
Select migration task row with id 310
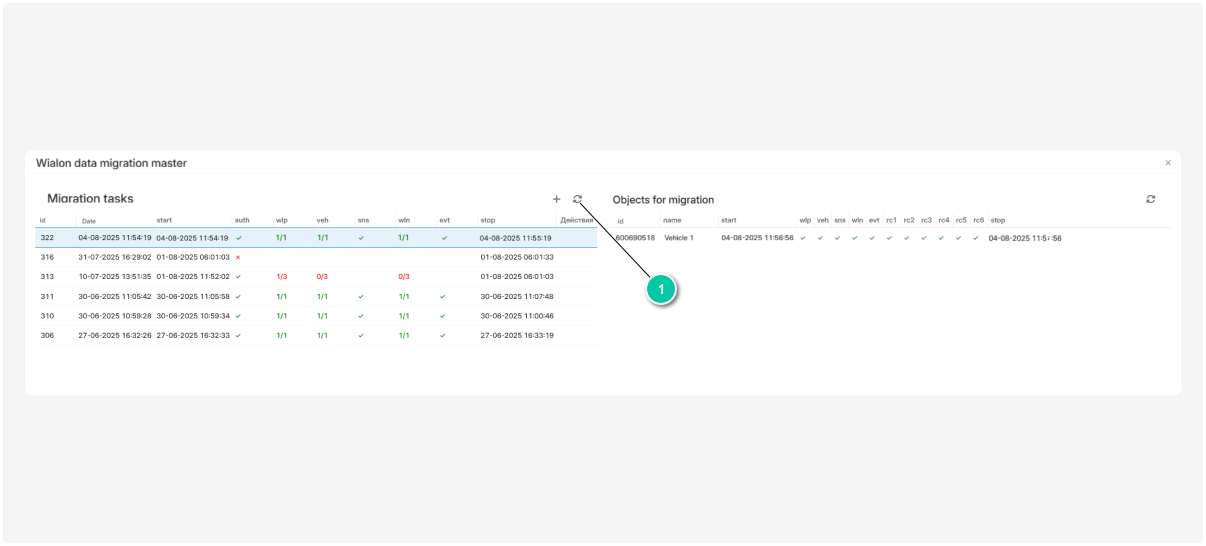47,316
